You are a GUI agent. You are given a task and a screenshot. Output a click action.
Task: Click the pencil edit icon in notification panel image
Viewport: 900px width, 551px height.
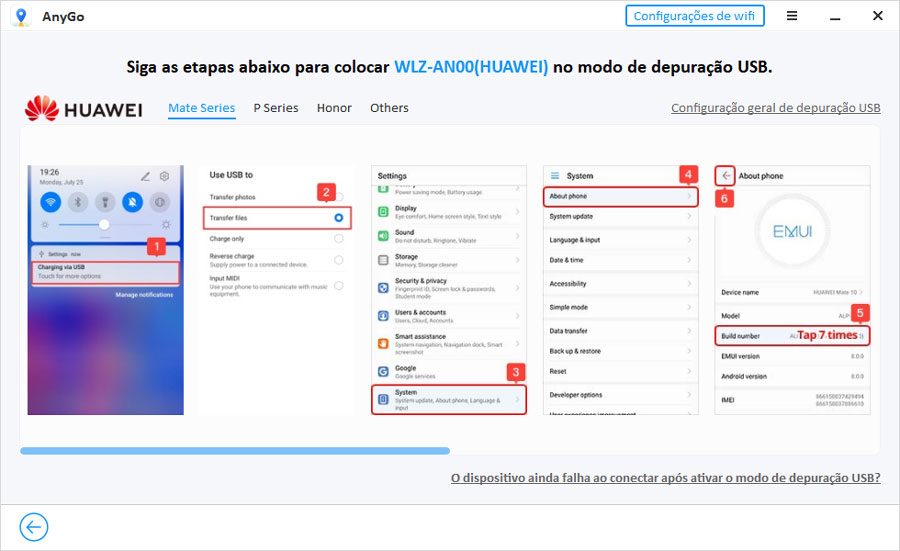click(145, 176)
